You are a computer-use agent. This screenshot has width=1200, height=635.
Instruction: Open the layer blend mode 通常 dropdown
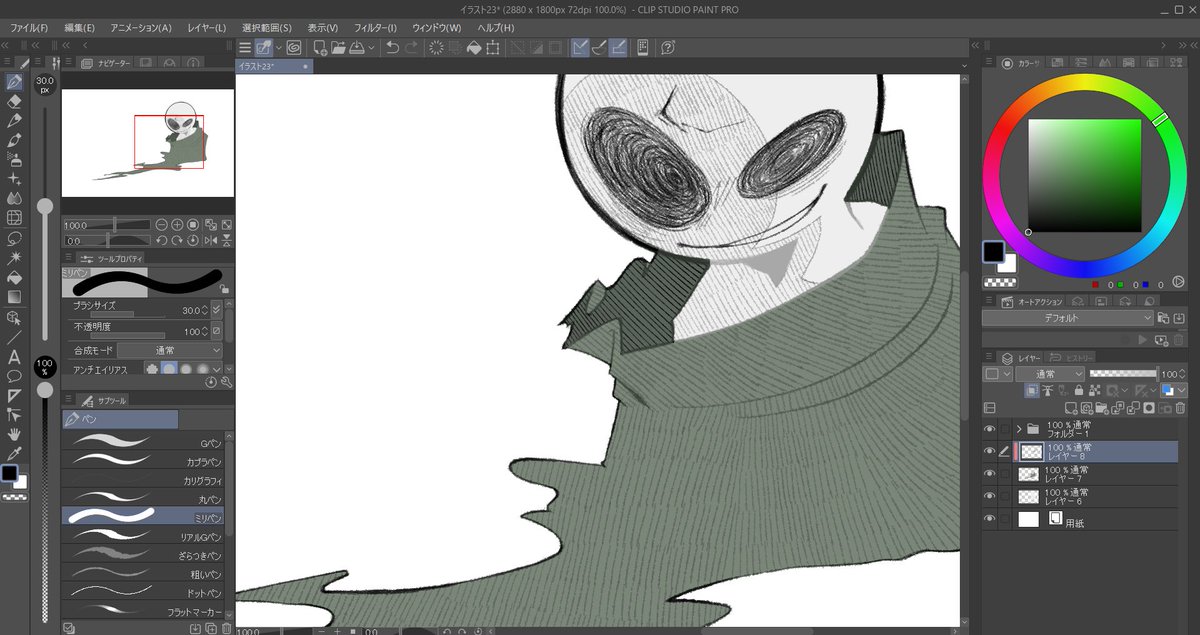click(x=1050, y=374)
